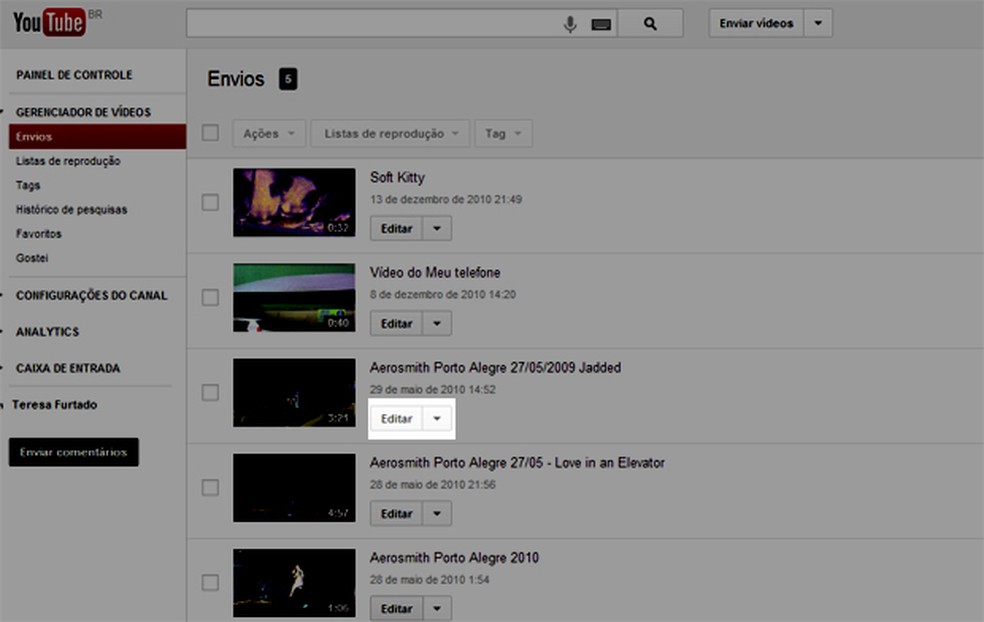Click Editar for Soft Kitty
The height and width of the screenshot is (622, 984).
click(x=396, y=228)
